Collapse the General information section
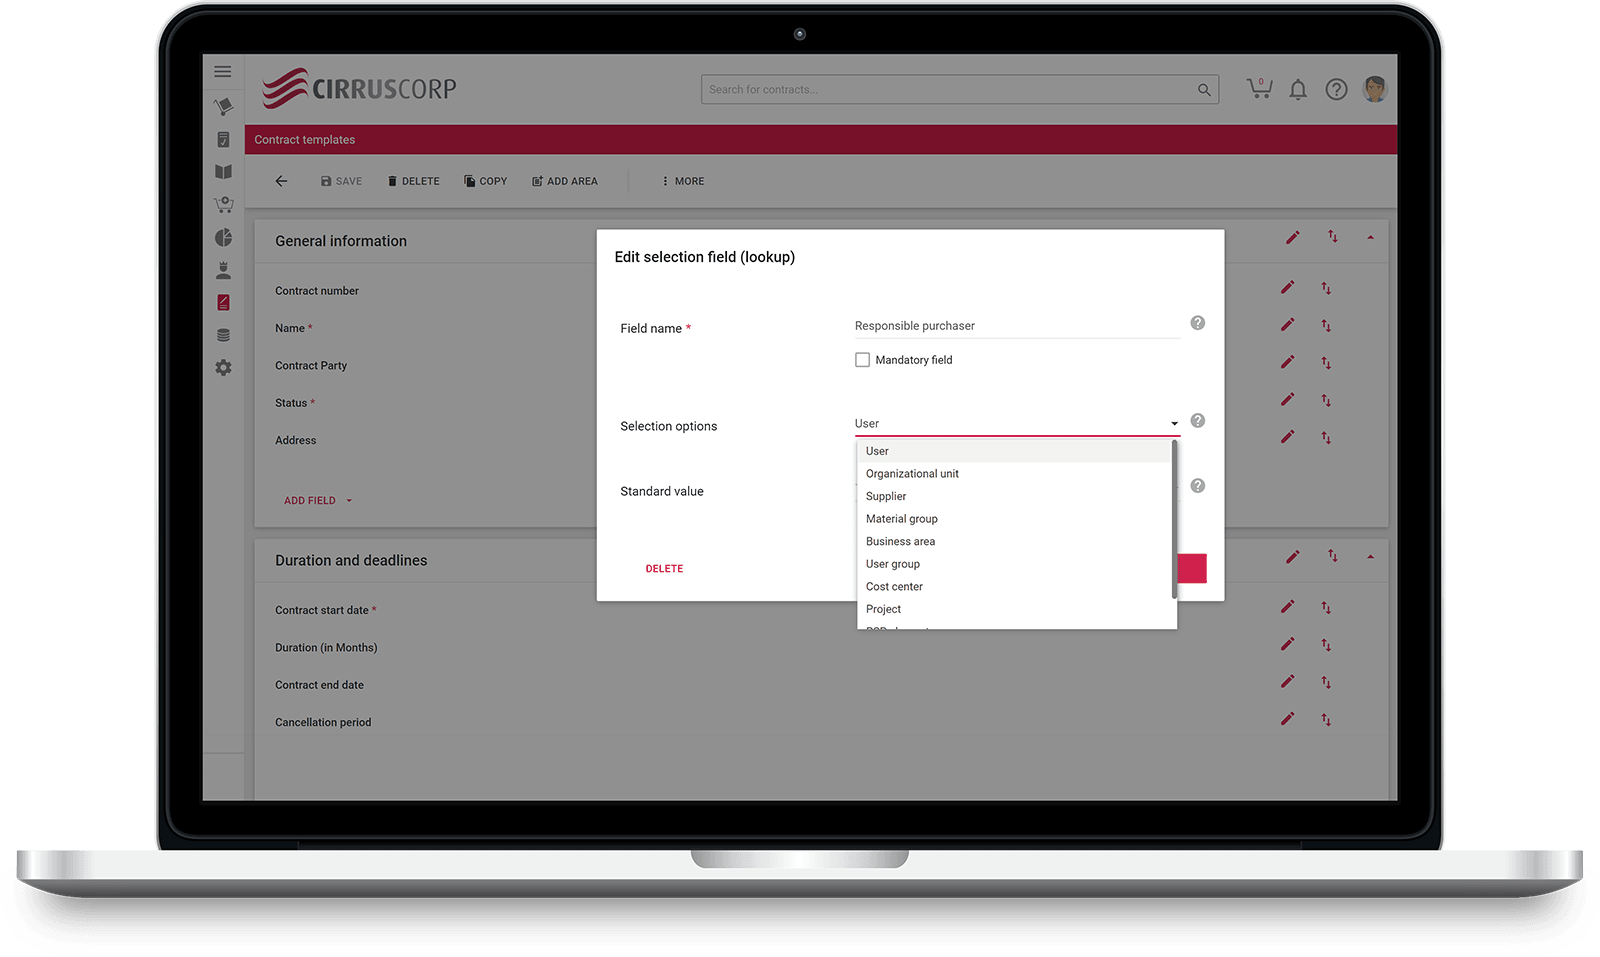This screenshot has height=957, width=1600. (x=1370, y=238)
